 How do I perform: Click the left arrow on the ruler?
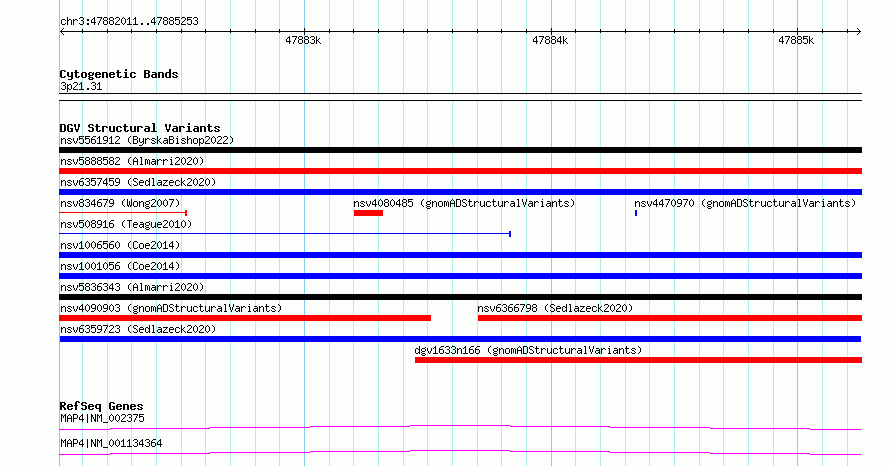(x=62, y=32)
